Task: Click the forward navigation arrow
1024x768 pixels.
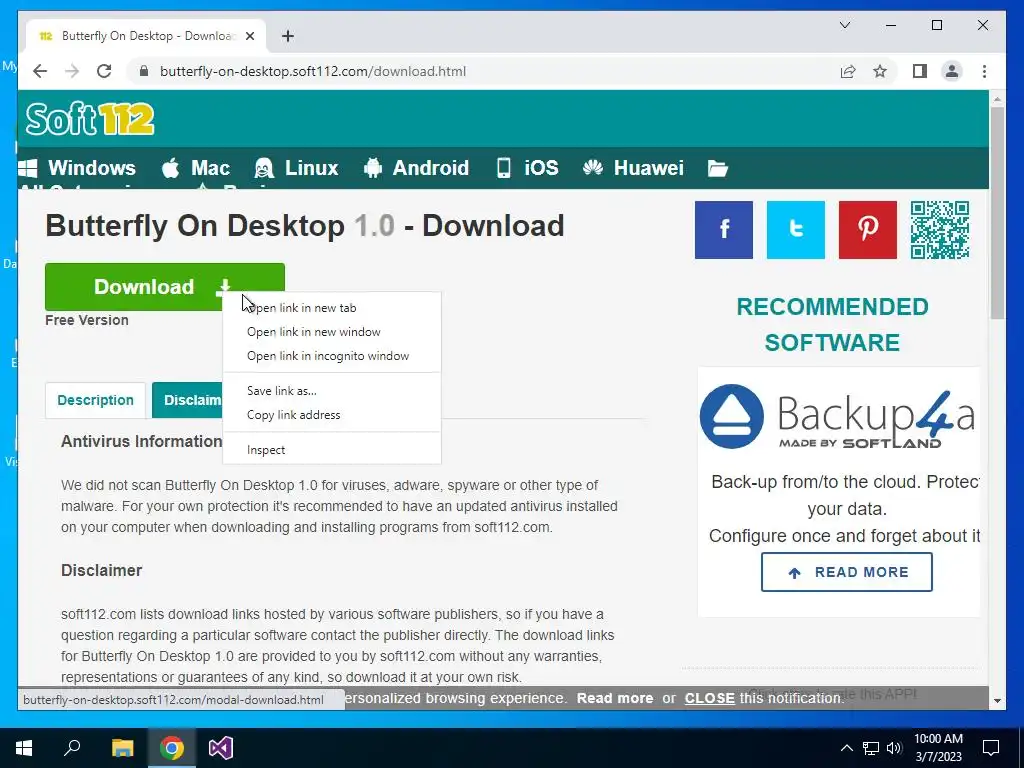Action: click(x=72, y=71)
